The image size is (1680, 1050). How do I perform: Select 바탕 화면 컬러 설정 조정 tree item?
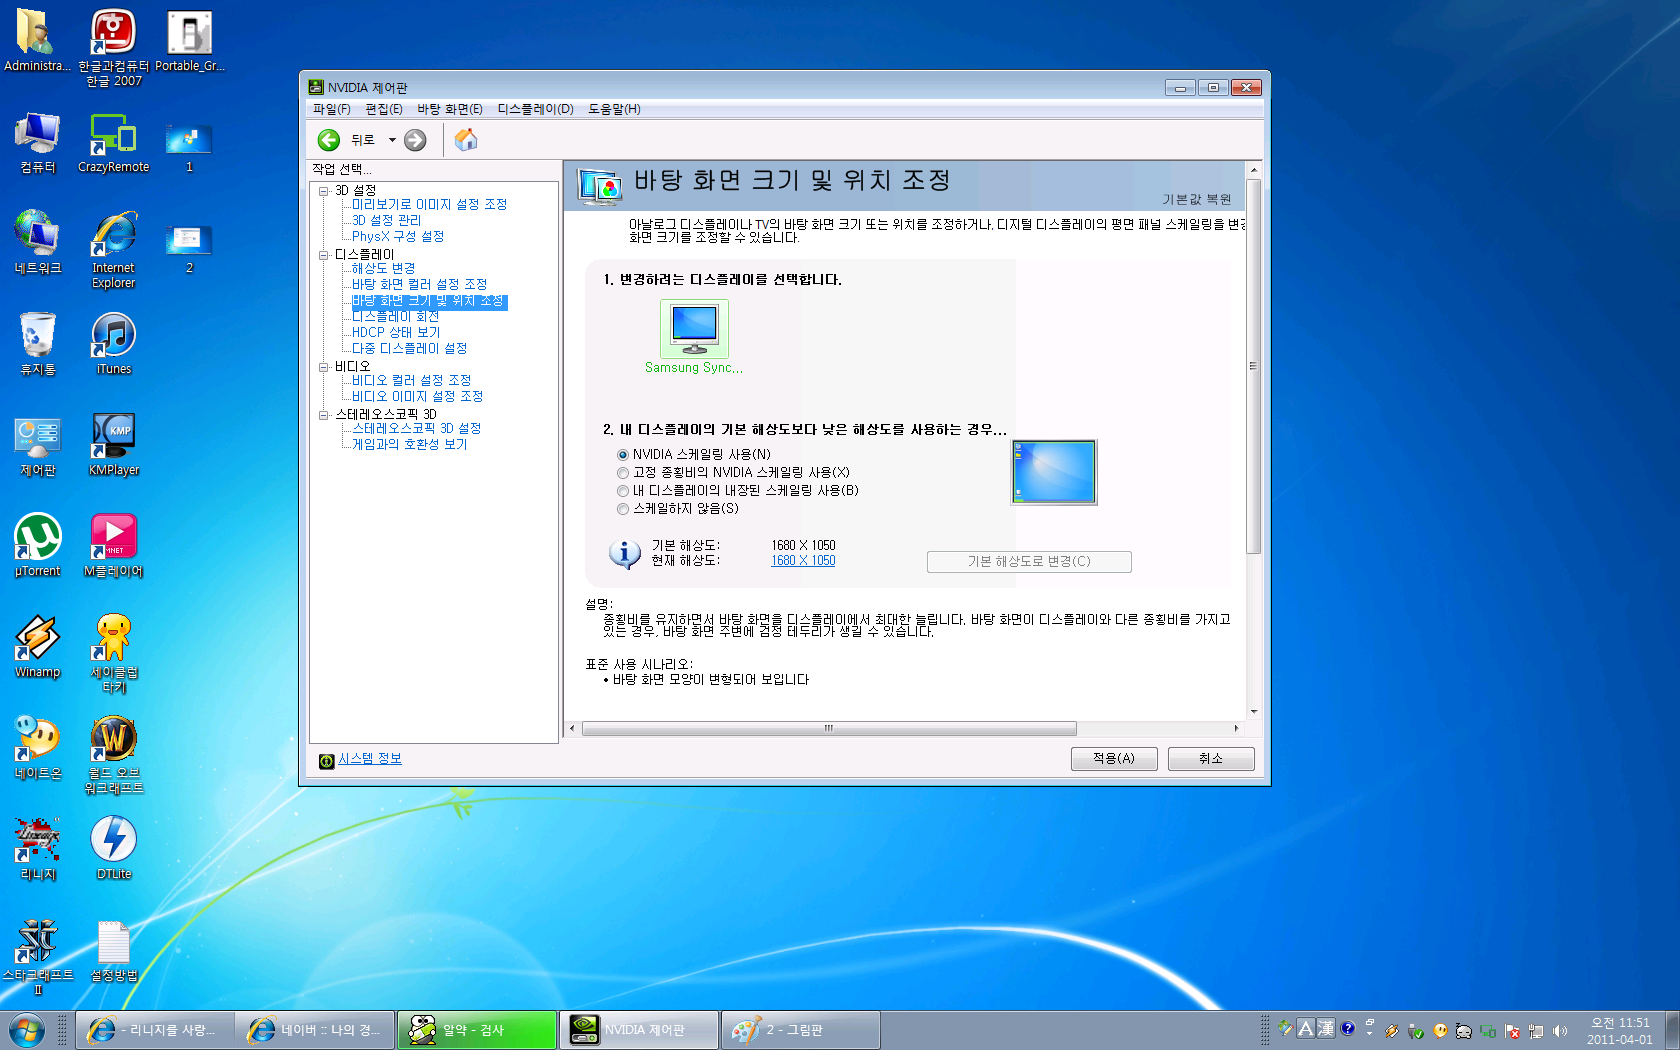(419, 285)
